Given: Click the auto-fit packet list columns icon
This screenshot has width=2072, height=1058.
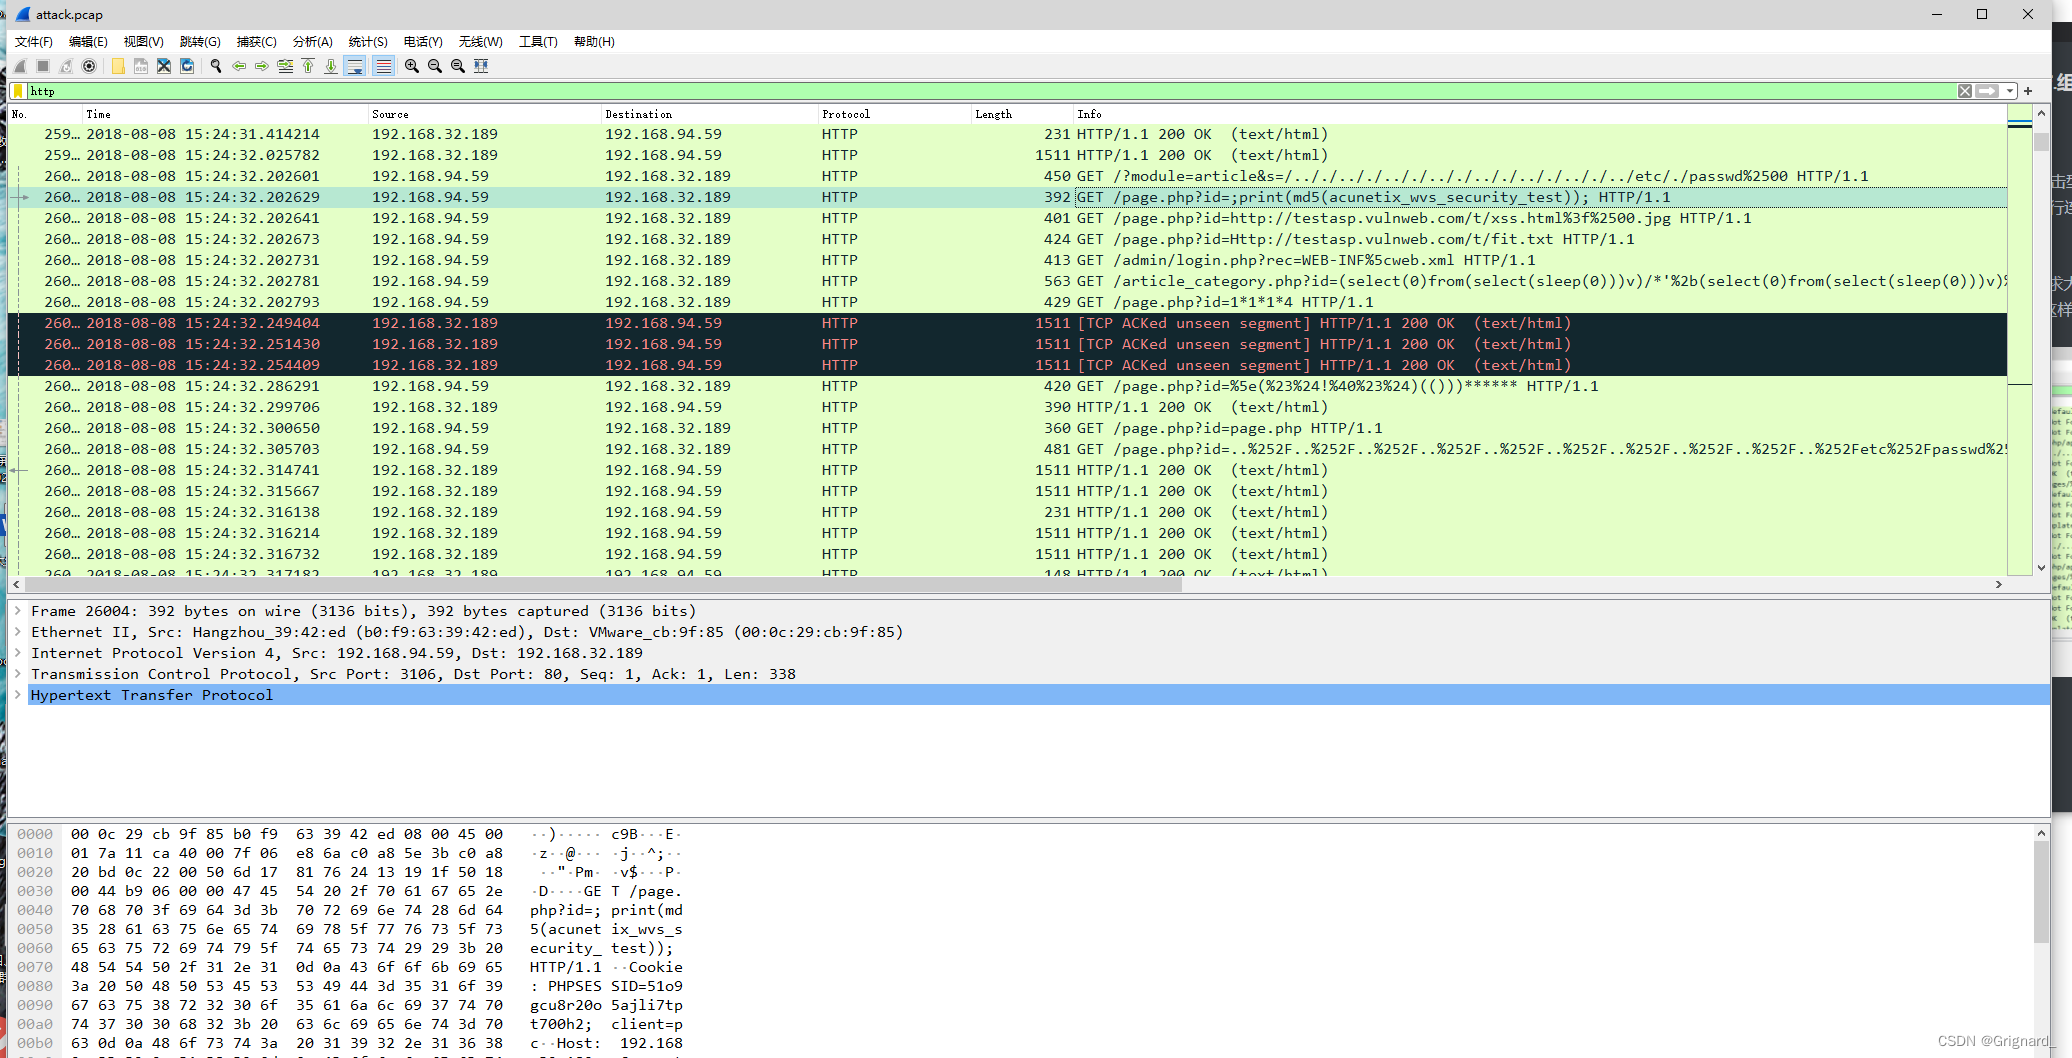Looking at the screenshot, I should click(481, 66).
